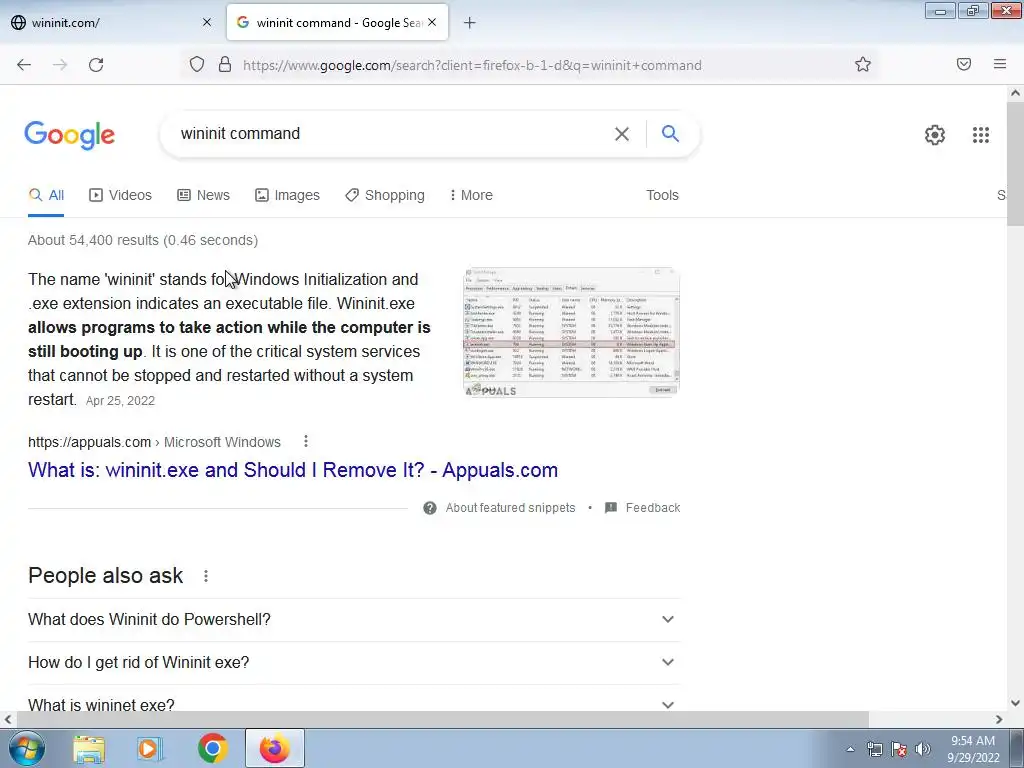Run search with the magnifier icon
1024x768 pixels.
(x=670, y=133)
